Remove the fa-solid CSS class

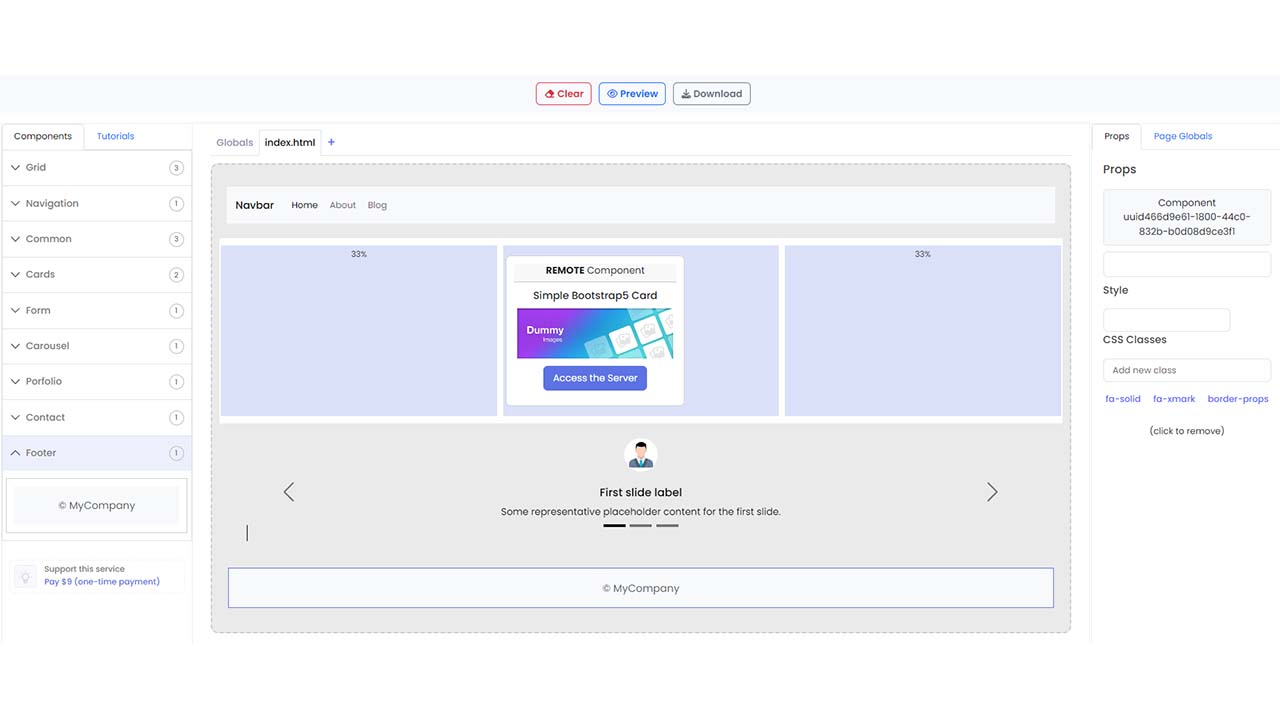[1123, 398]
